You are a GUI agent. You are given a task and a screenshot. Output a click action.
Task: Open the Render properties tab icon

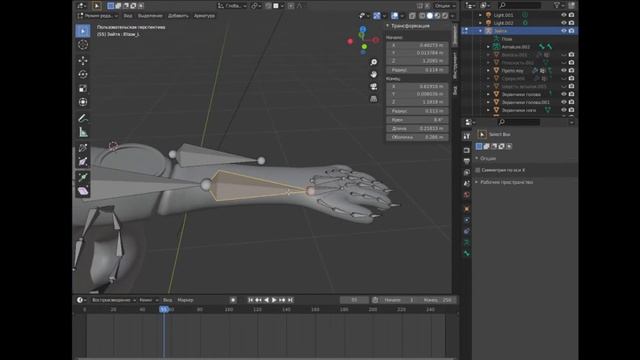[467, 151]
